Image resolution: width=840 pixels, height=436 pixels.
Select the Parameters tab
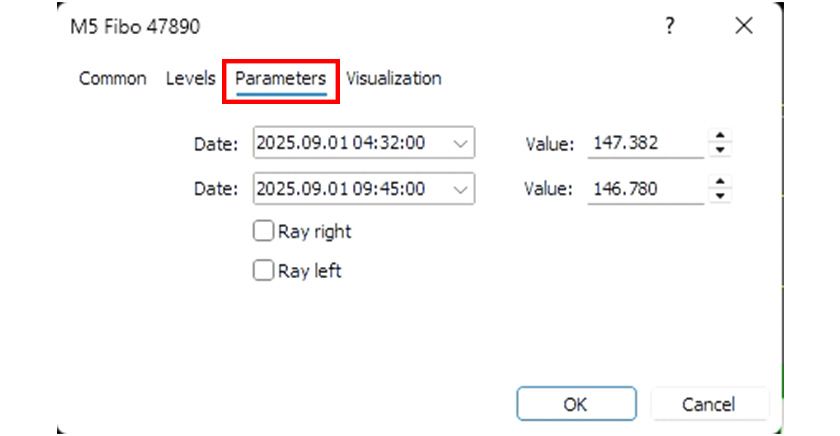(281, 78)
